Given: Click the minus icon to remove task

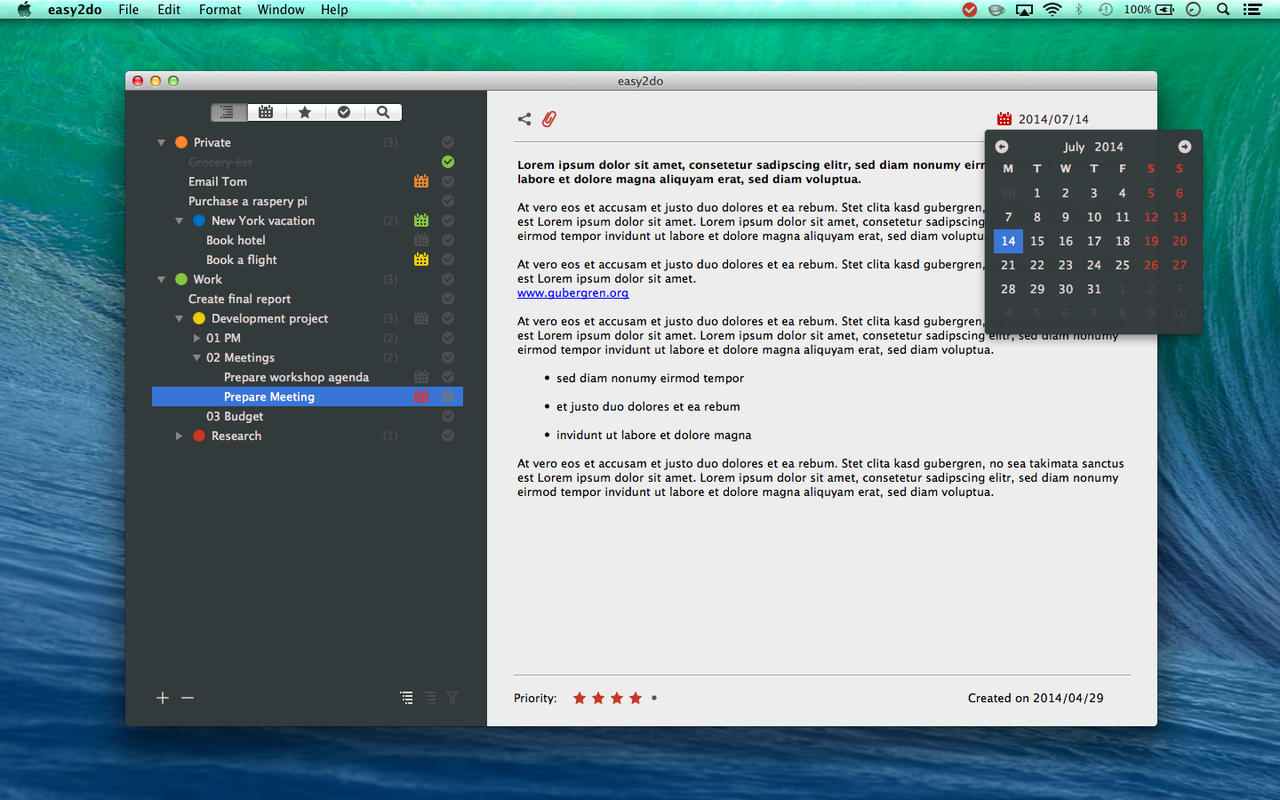Looking at the screenshot, I should (187, 698).
